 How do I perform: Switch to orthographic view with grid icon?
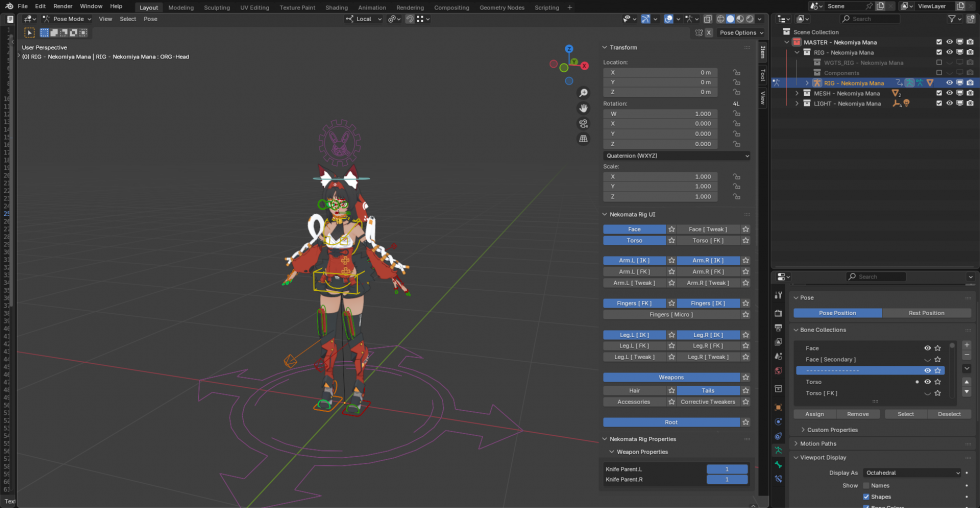point(583,140)
